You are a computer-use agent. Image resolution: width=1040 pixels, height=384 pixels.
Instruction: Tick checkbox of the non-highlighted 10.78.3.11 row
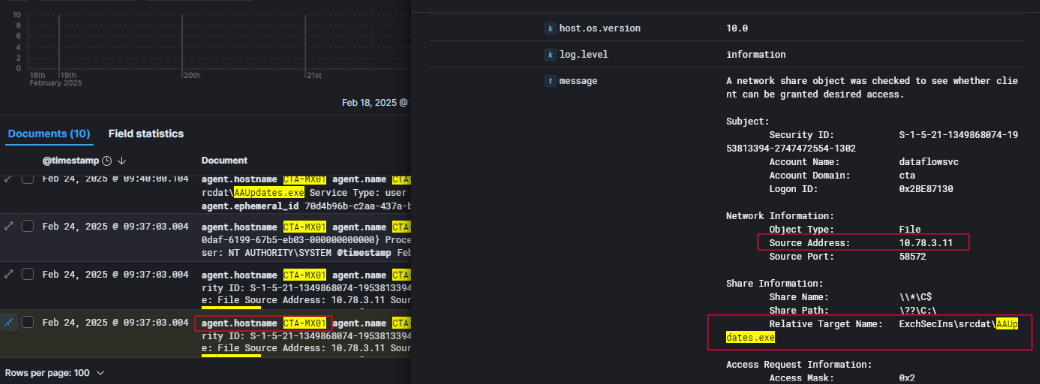[x=28, y=275]
